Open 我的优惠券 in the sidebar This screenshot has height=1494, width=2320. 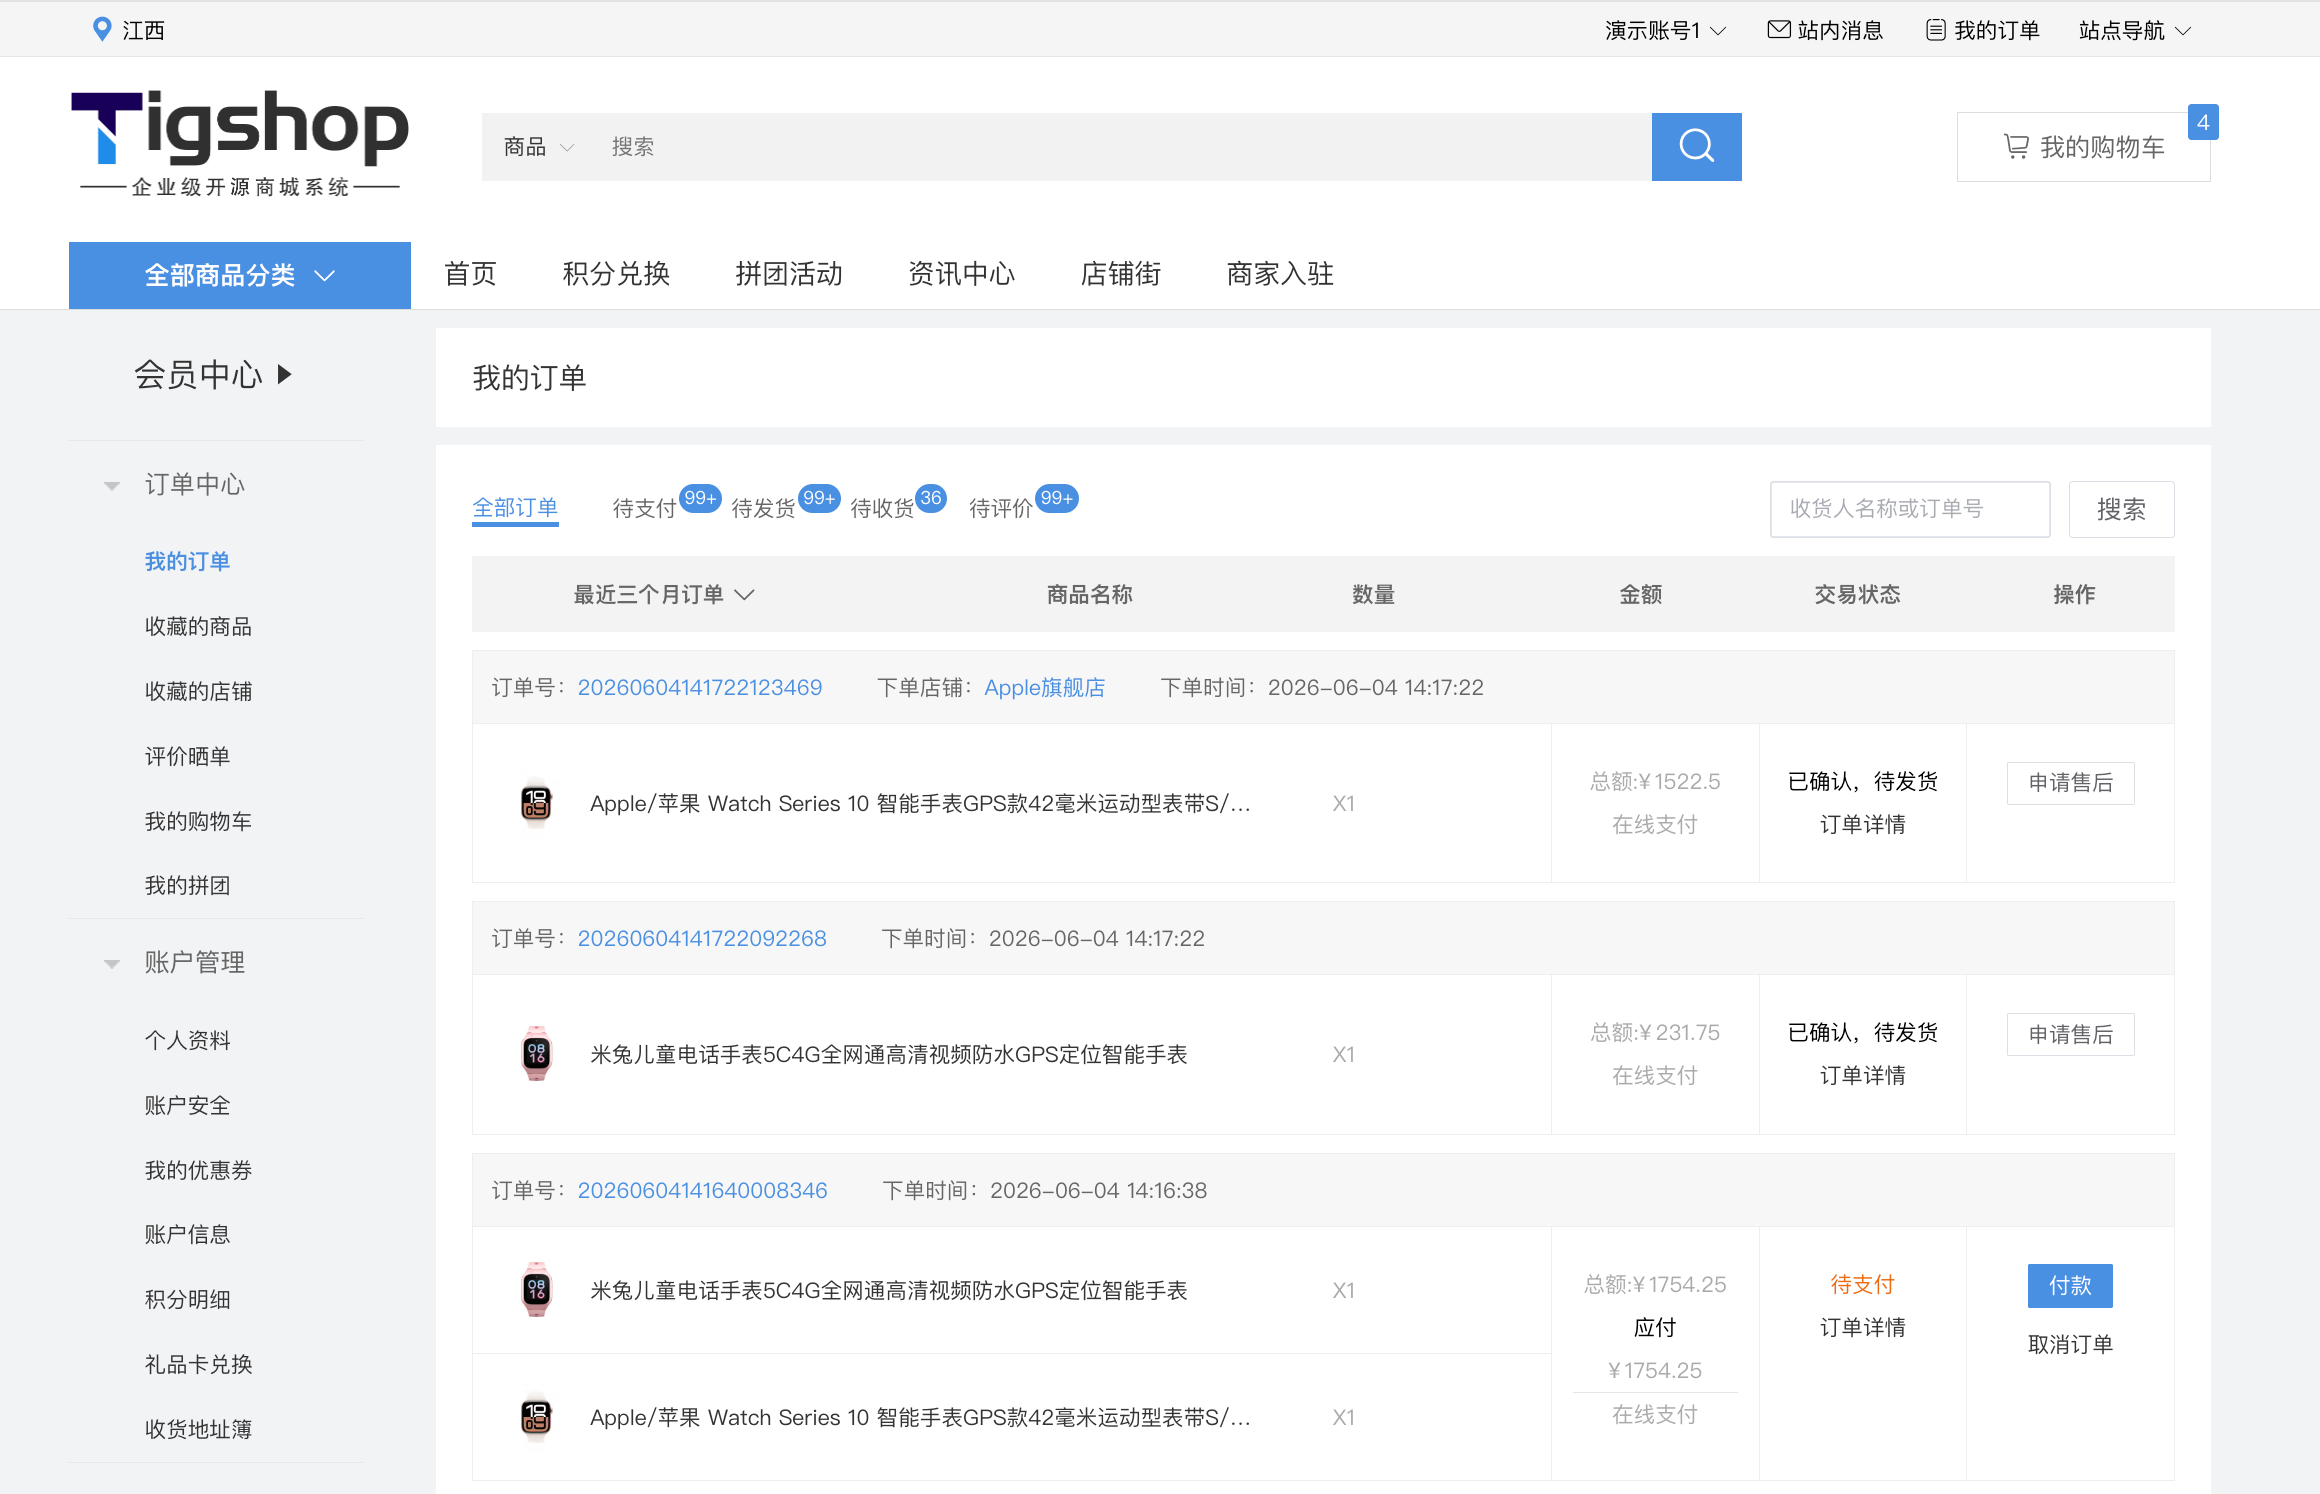click(198, 1171)
